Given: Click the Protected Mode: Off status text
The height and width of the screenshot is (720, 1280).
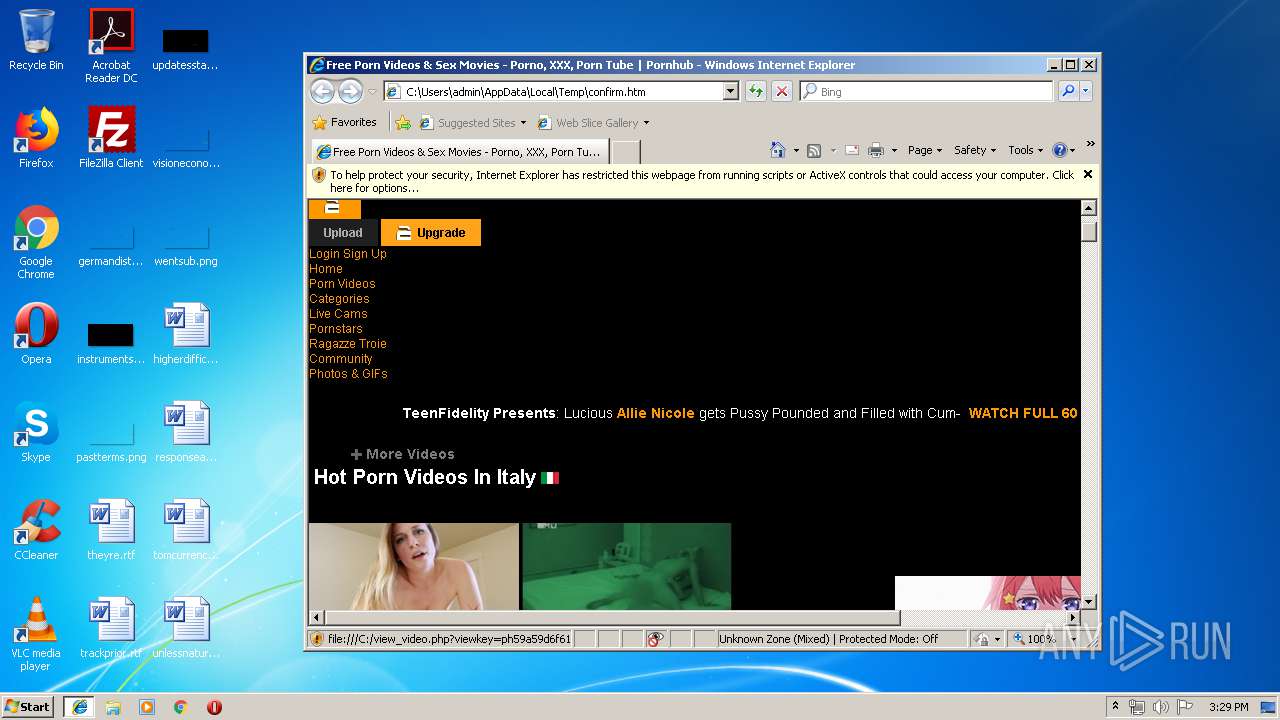Looking at the screenshot, I should tap(888, 639).
